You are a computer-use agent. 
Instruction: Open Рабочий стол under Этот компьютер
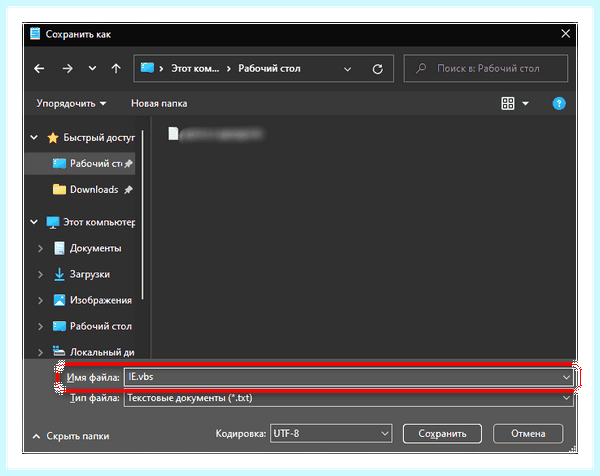(x=101, y=326)
